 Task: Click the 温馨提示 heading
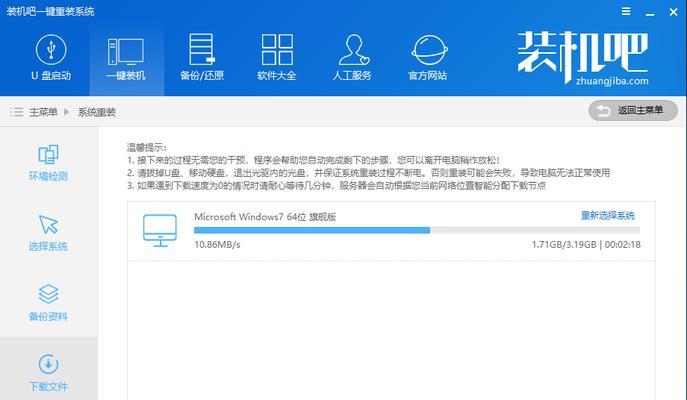(147, 147)
